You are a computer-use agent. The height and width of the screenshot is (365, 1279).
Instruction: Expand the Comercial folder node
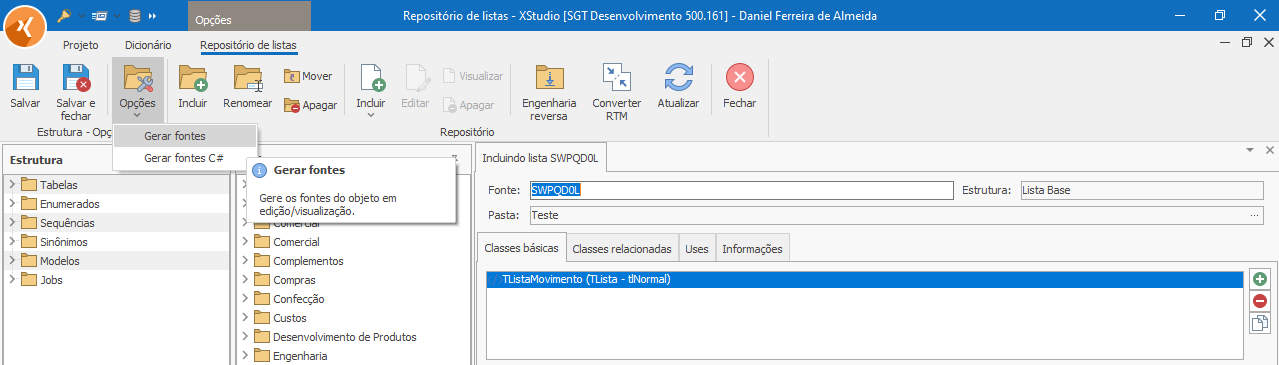click(245, 242)
